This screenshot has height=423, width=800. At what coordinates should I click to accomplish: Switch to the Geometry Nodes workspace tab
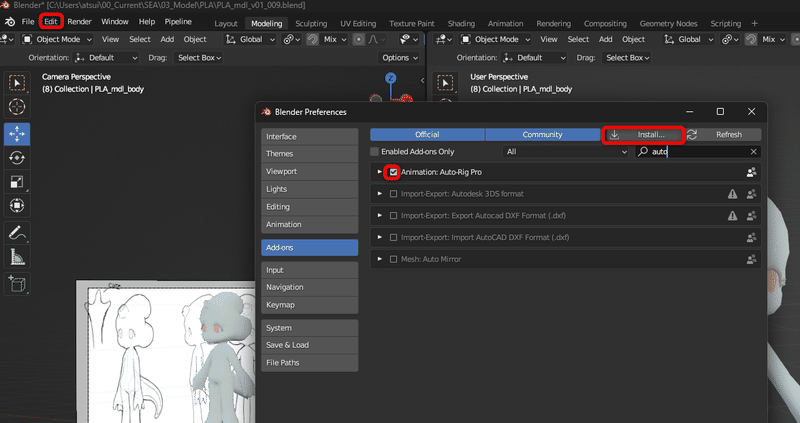coord(668,23)
